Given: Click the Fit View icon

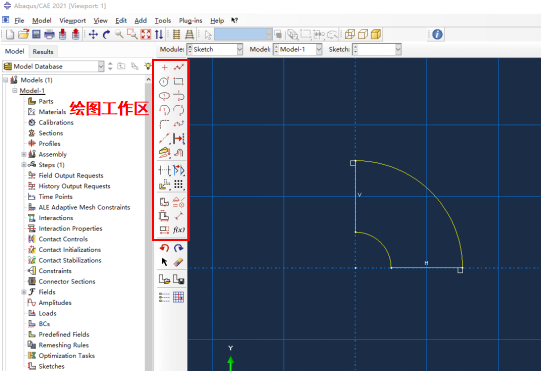Looking at the screenshot, I should tap(146, 34).
